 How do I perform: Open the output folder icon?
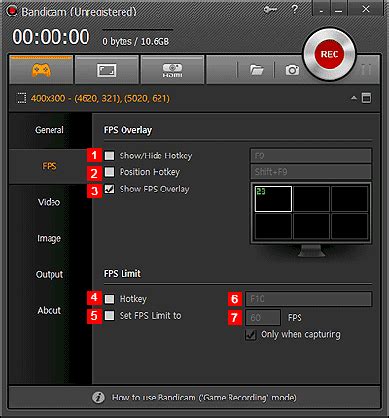click(x=256, y=70)
